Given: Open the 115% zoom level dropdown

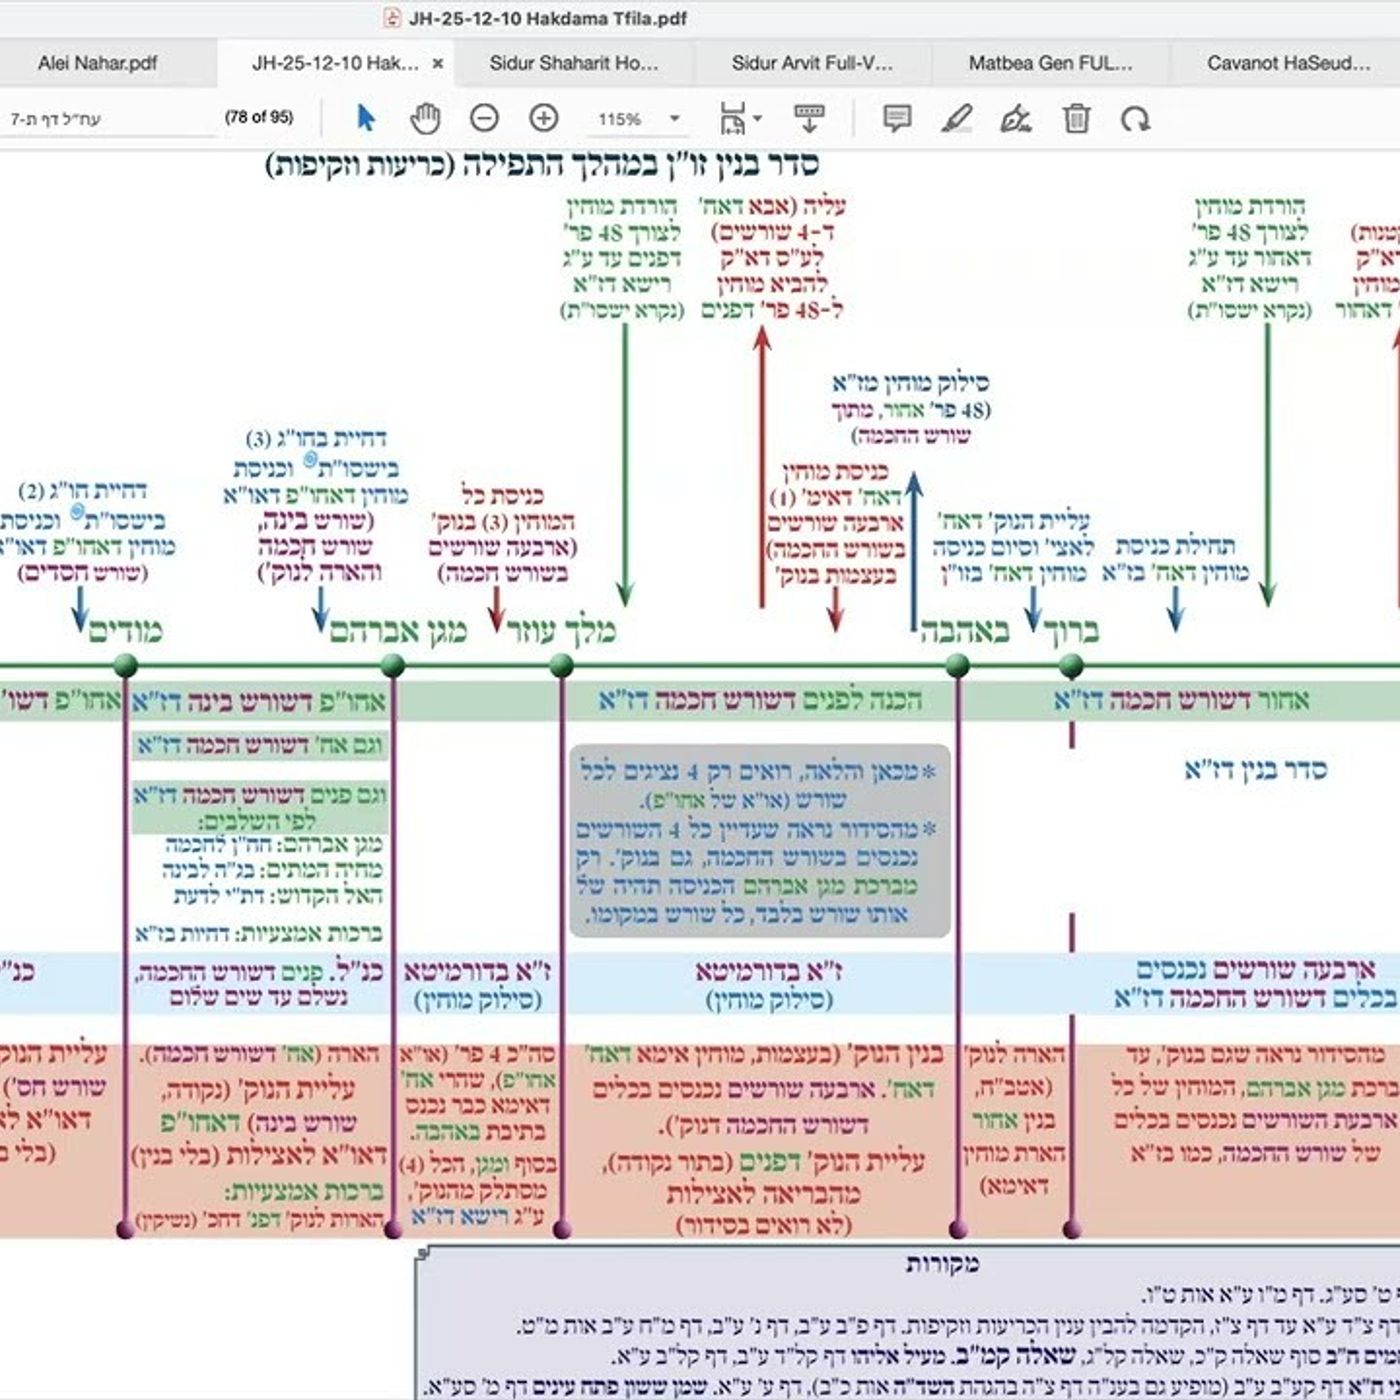Looking at the screenshot, I should [x=639, y=119].
